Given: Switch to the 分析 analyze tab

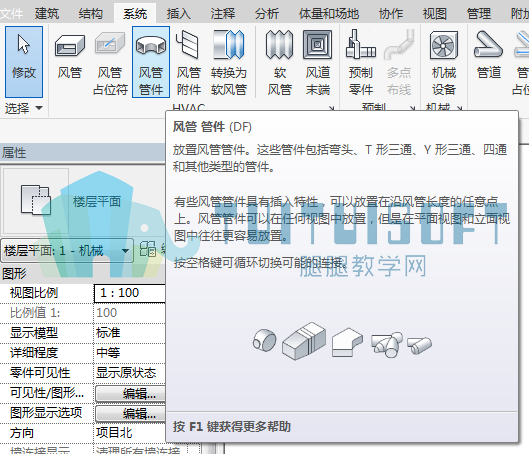Looking at the screenshot, I should coord(267,14).
